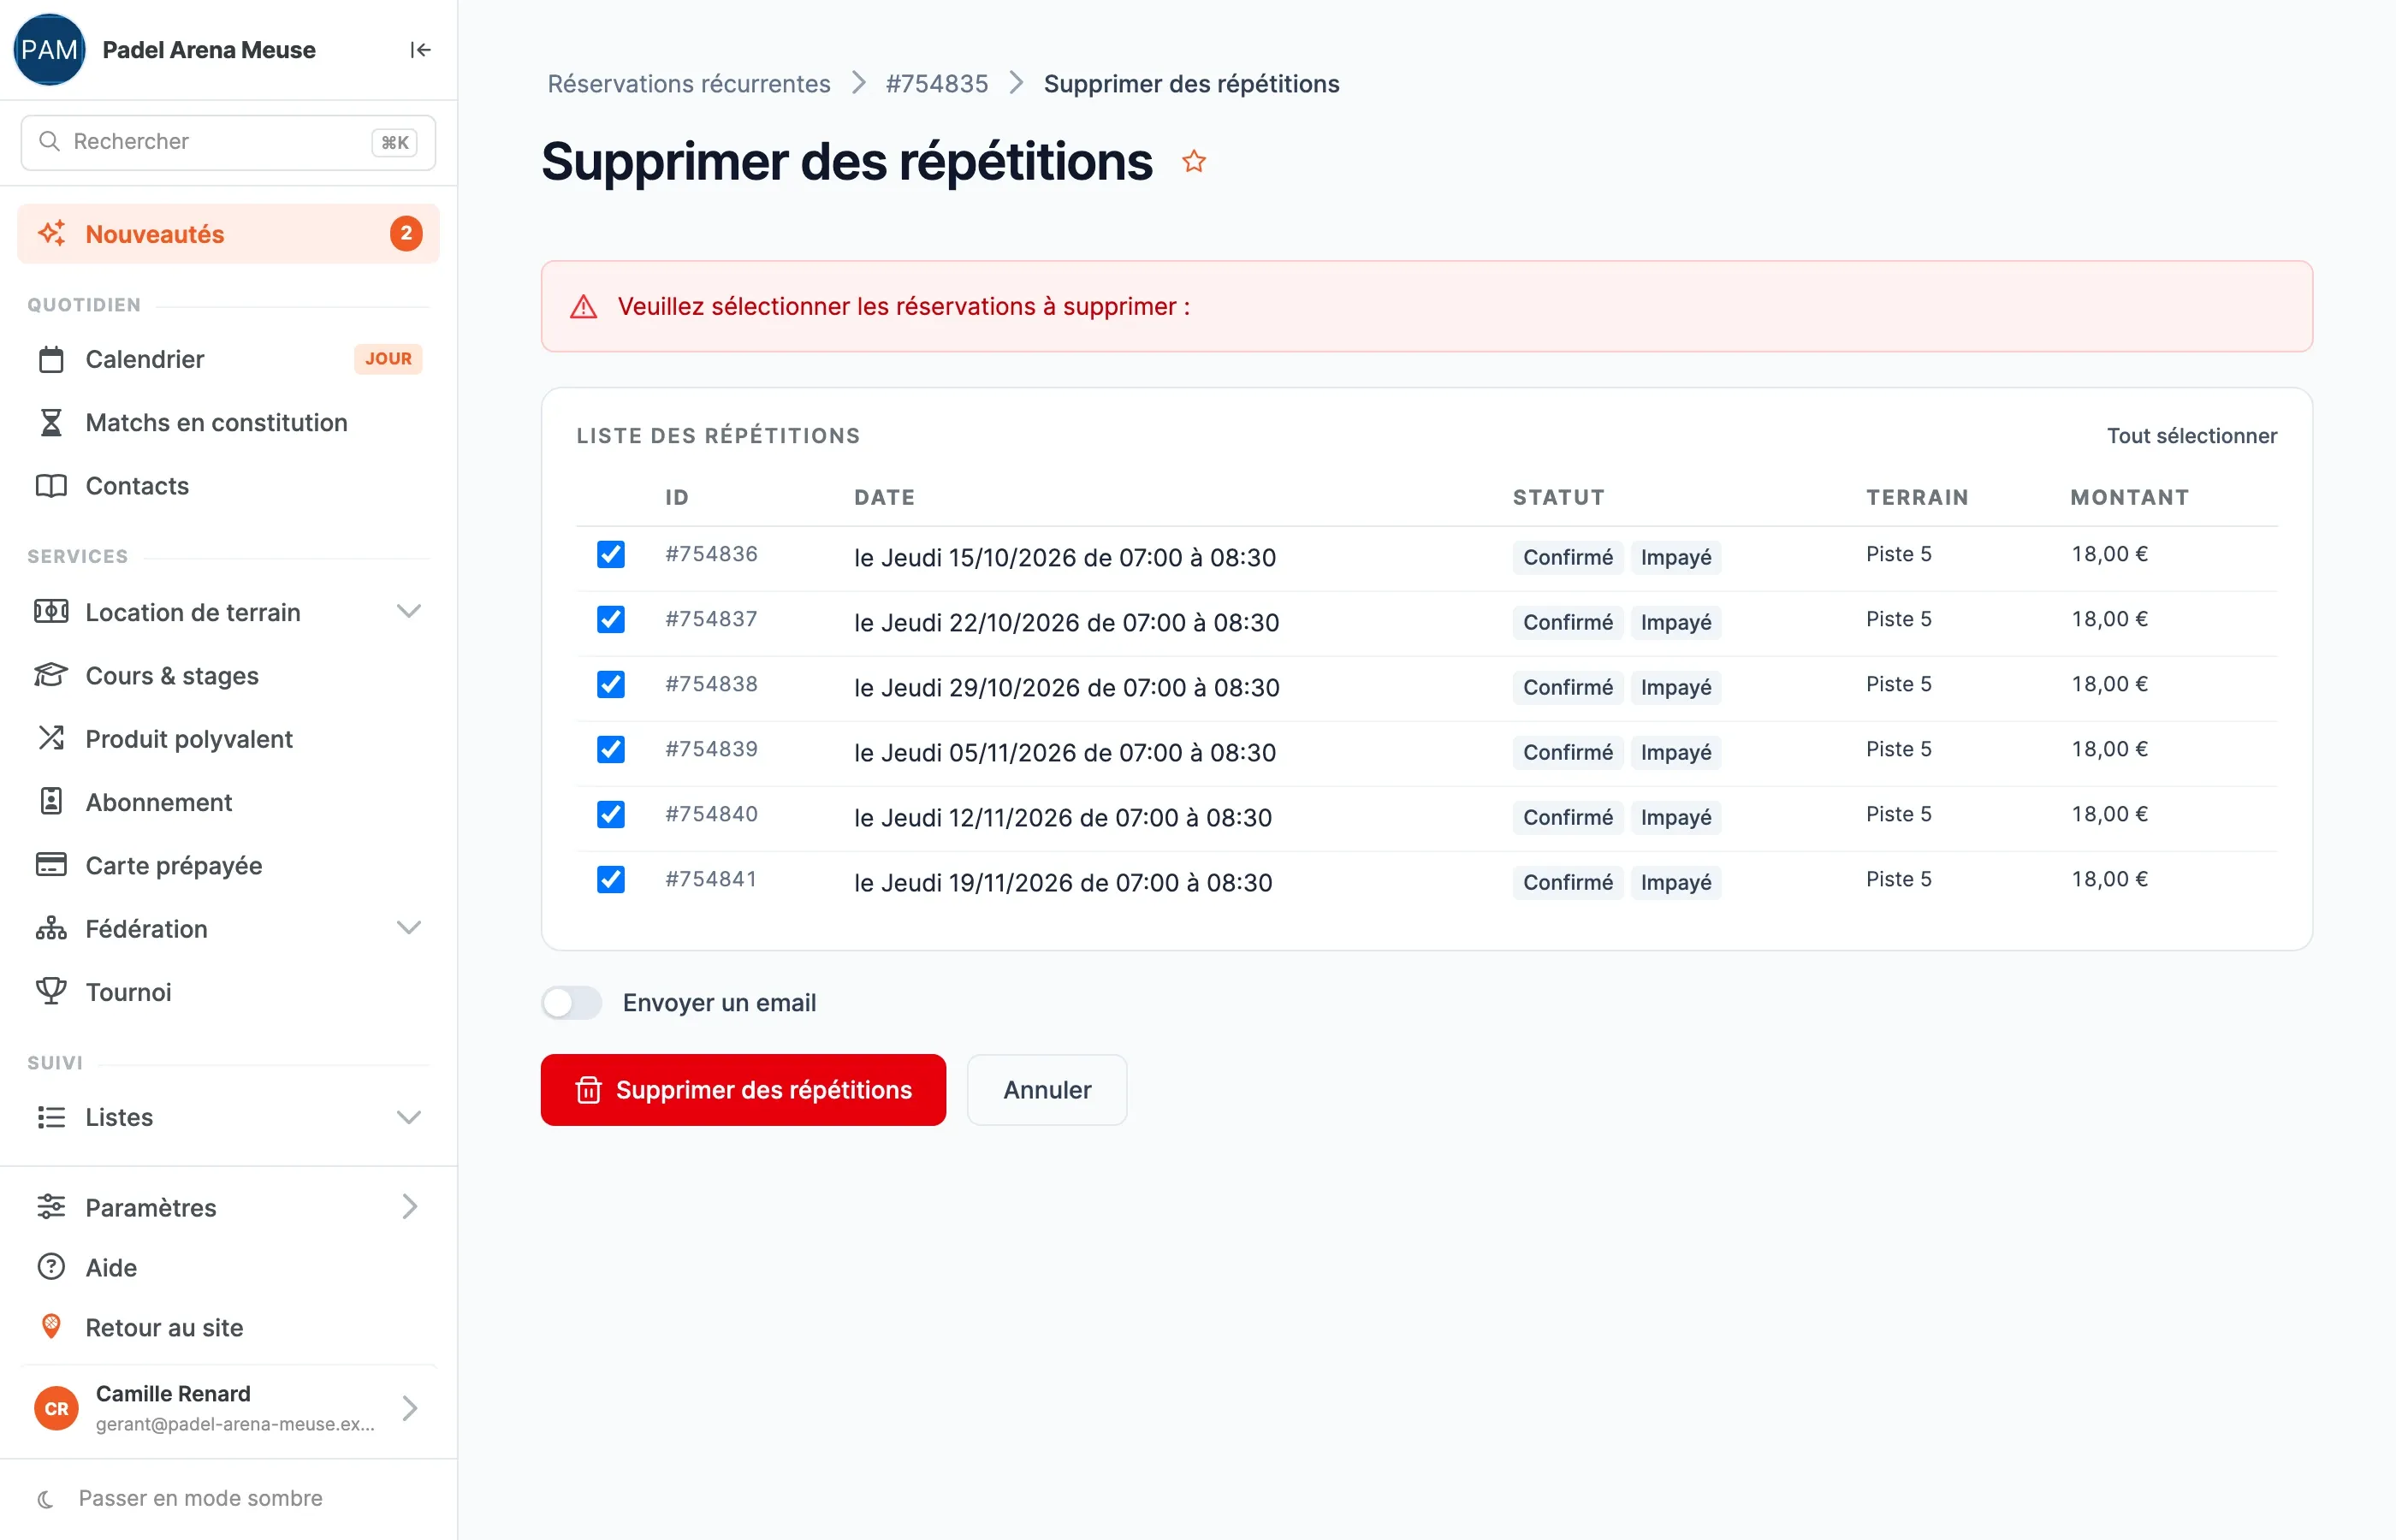Screen dimensions: 2396x1540
Task: Open the Contacts page
Action: [228, 485]
